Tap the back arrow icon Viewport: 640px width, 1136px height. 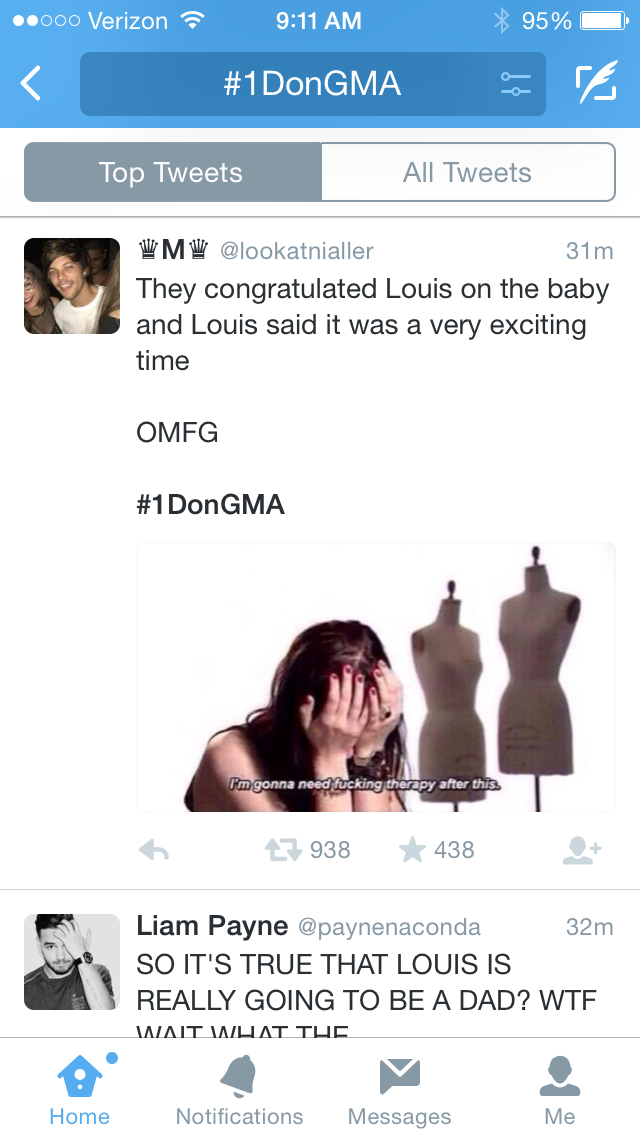click(x=32, y=84)
